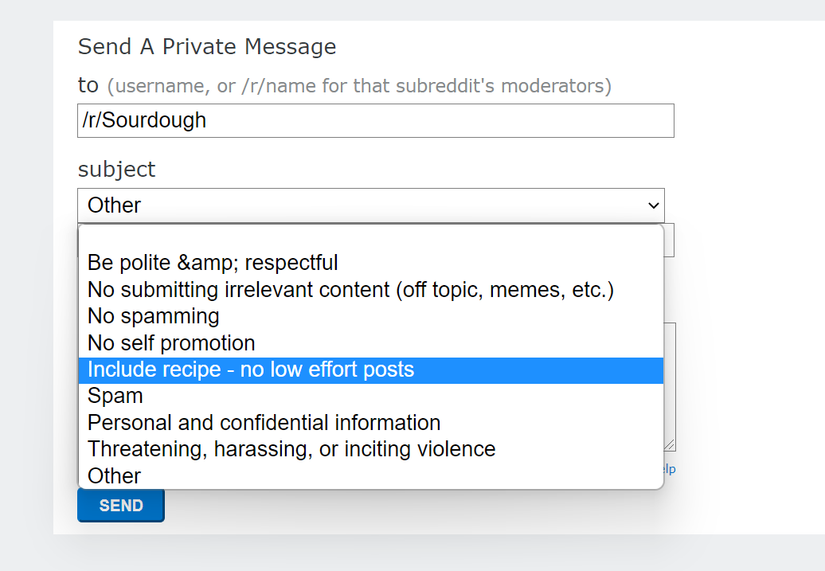Pick the 'No spamming' subject option

coord(153,316)
